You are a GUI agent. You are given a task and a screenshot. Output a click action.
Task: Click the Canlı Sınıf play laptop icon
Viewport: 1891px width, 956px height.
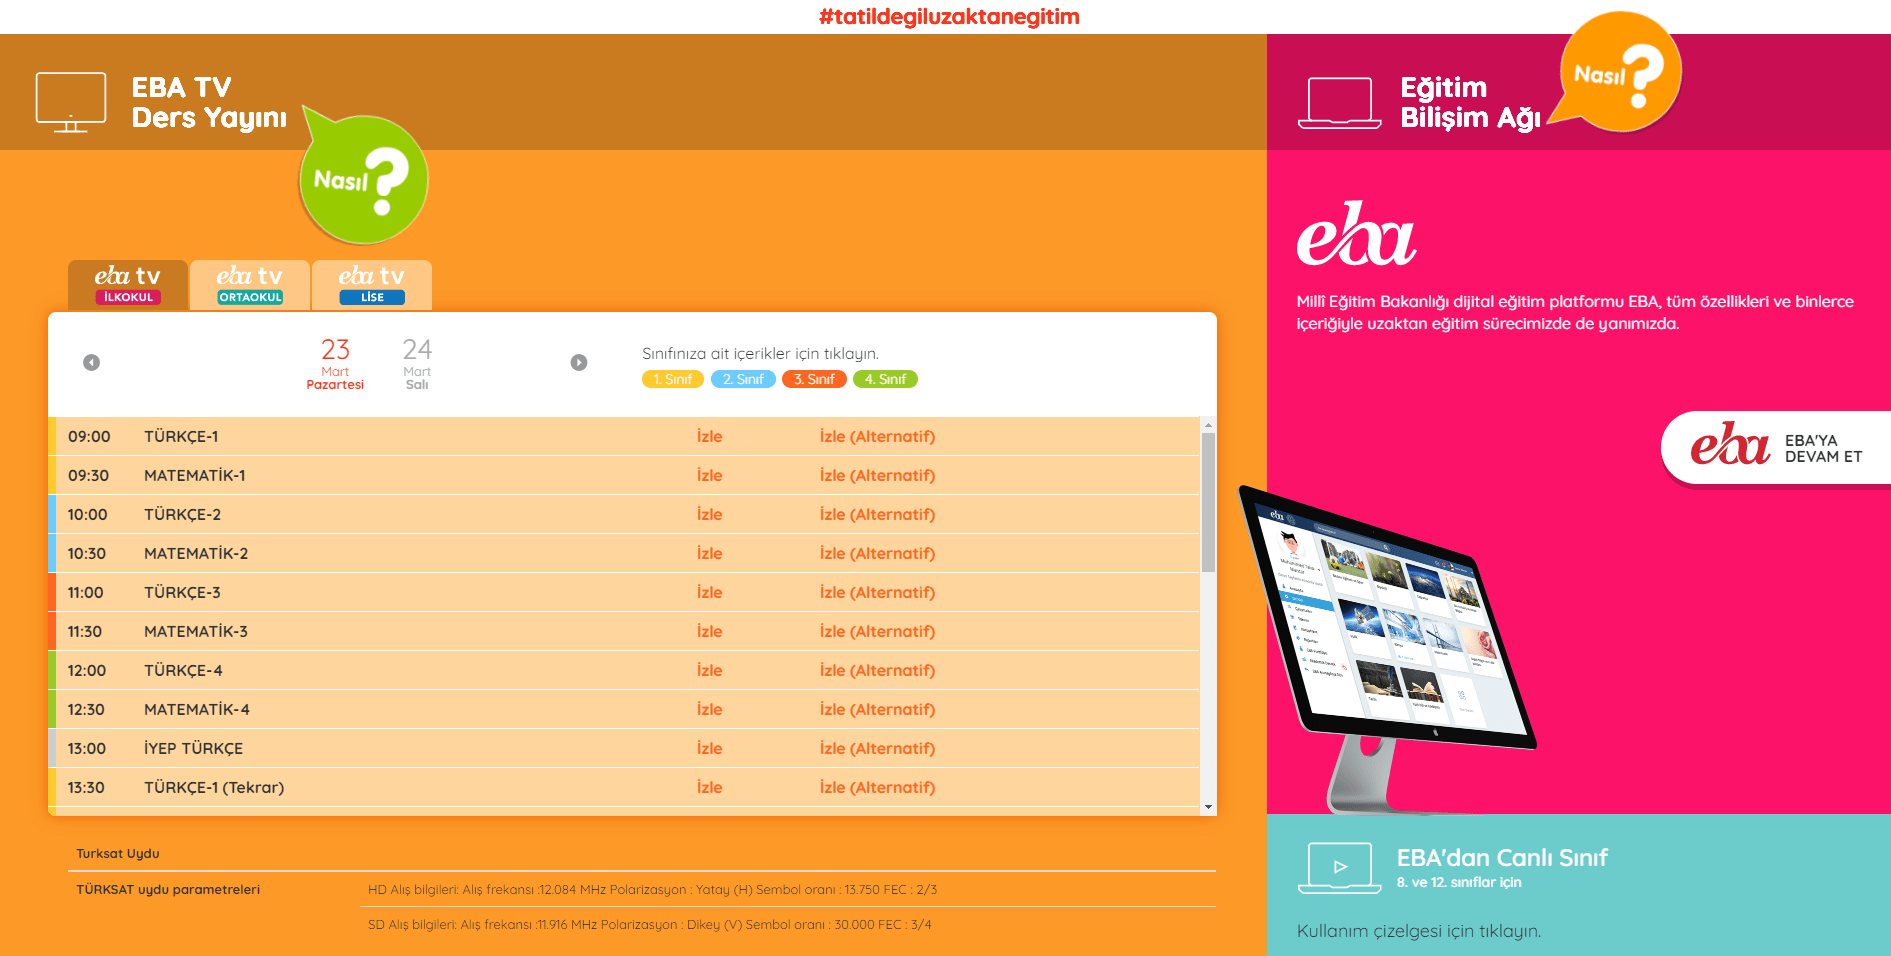pos(1339,867)
